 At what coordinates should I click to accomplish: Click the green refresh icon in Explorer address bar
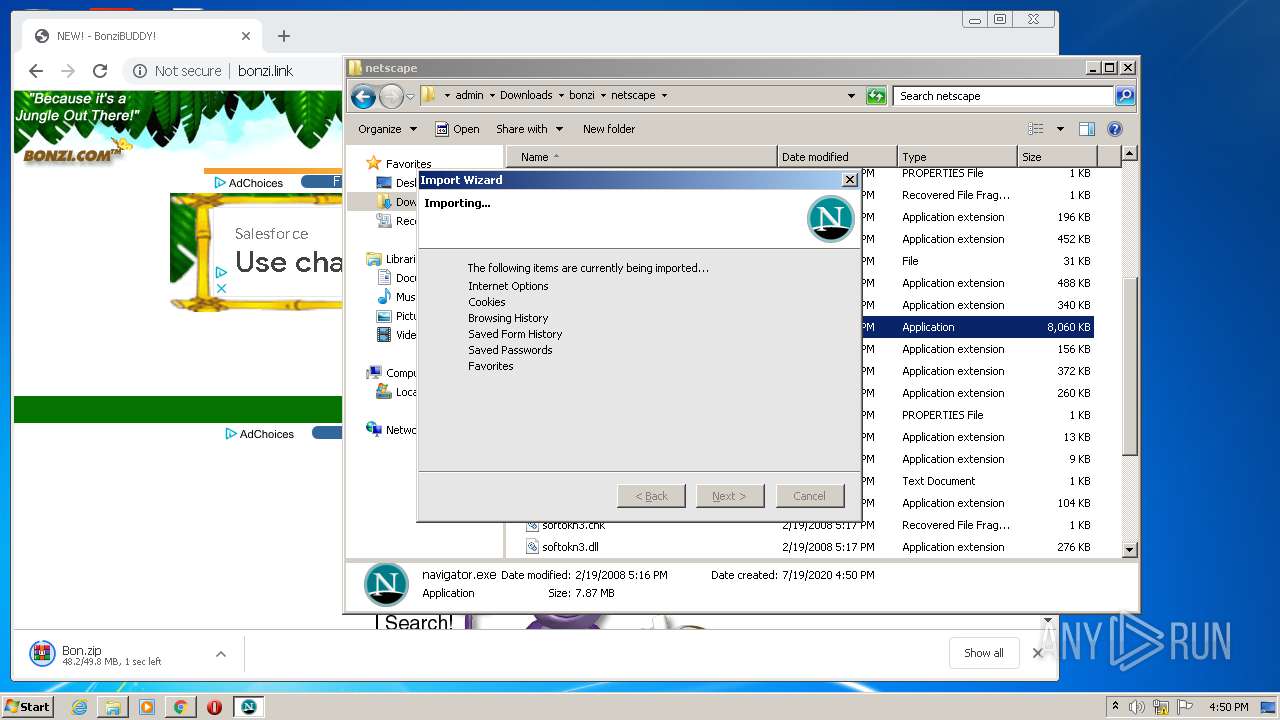point(876,96)
